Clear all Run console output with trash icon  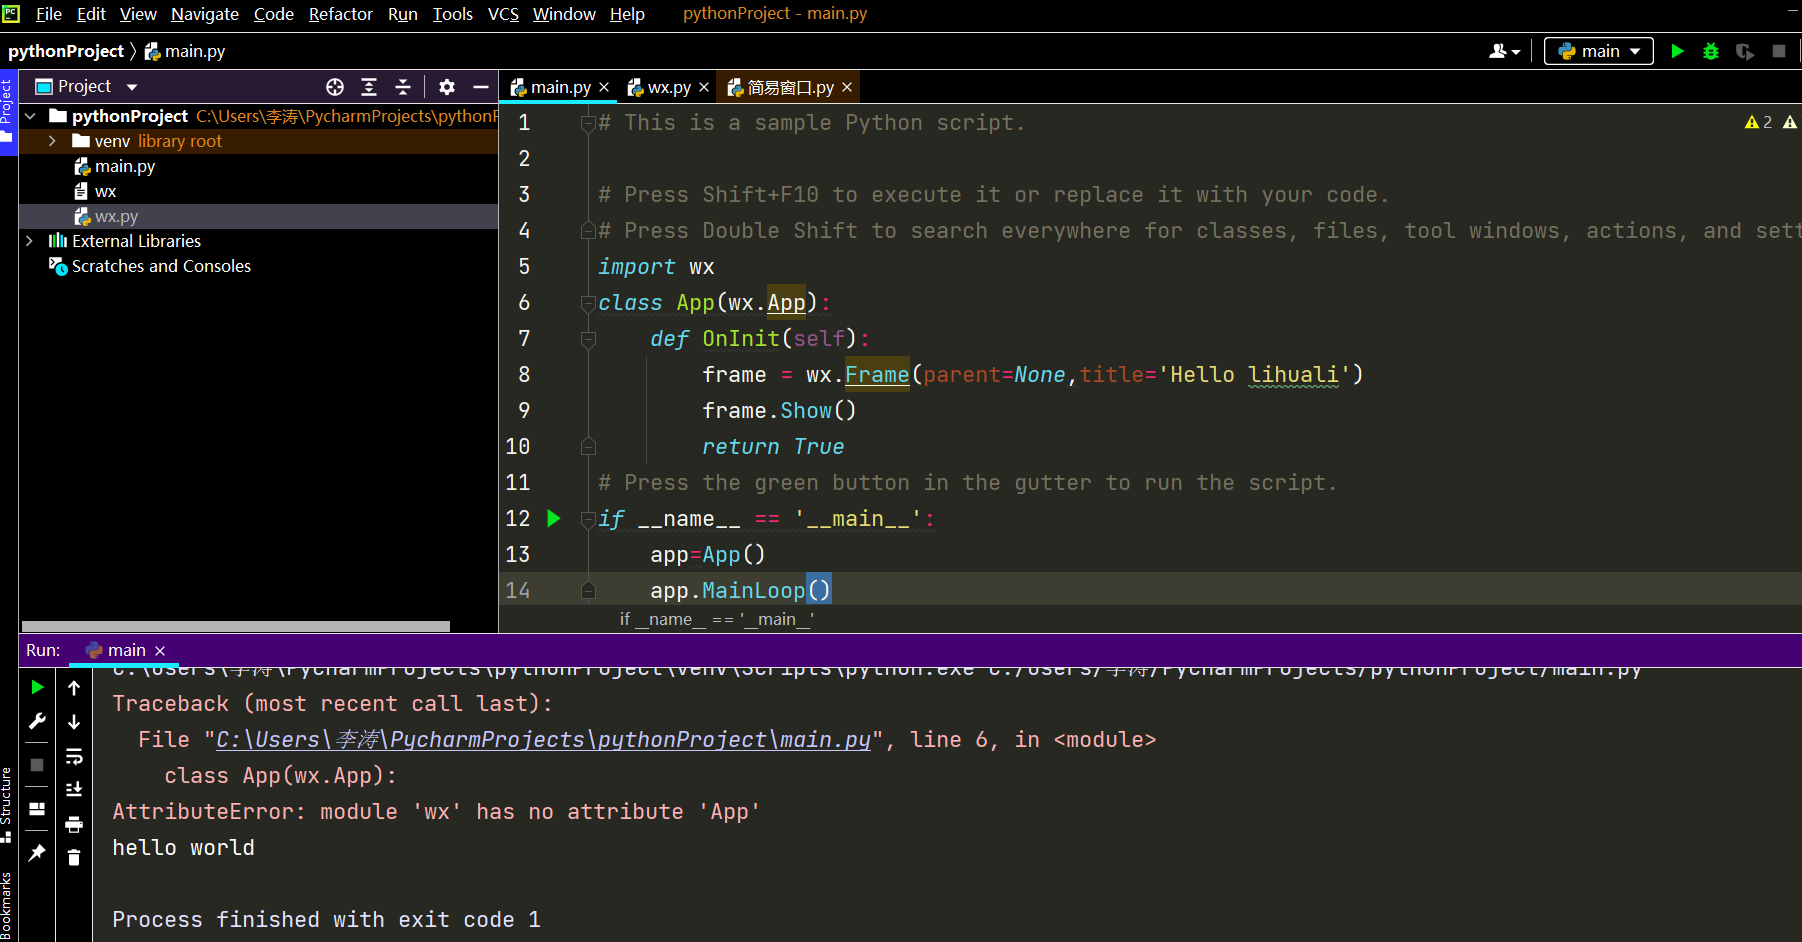74,857
